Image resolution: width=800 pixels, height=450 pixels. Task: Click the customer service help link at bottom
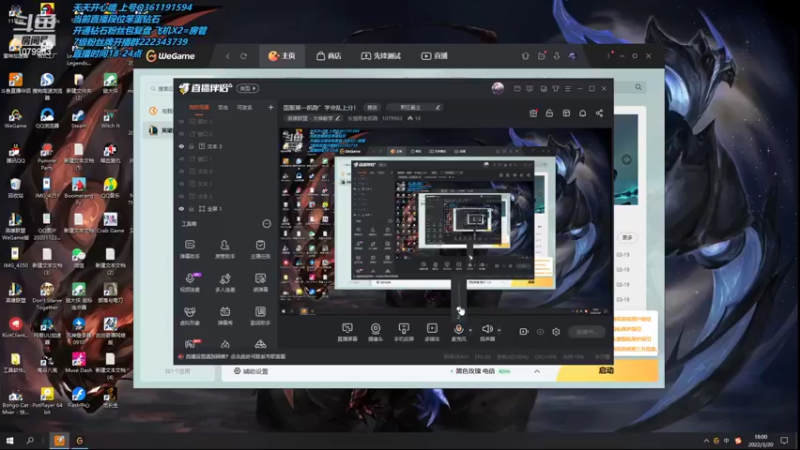tap(232, 357)
